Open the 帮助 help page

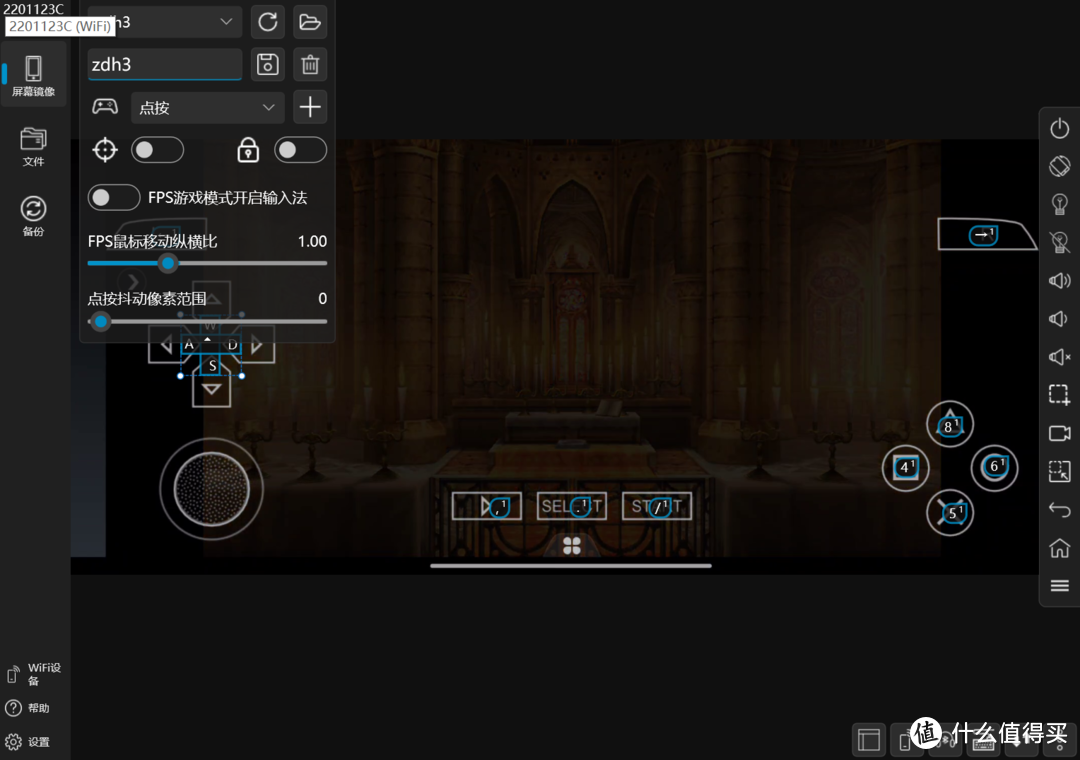[x=28, y=708]
